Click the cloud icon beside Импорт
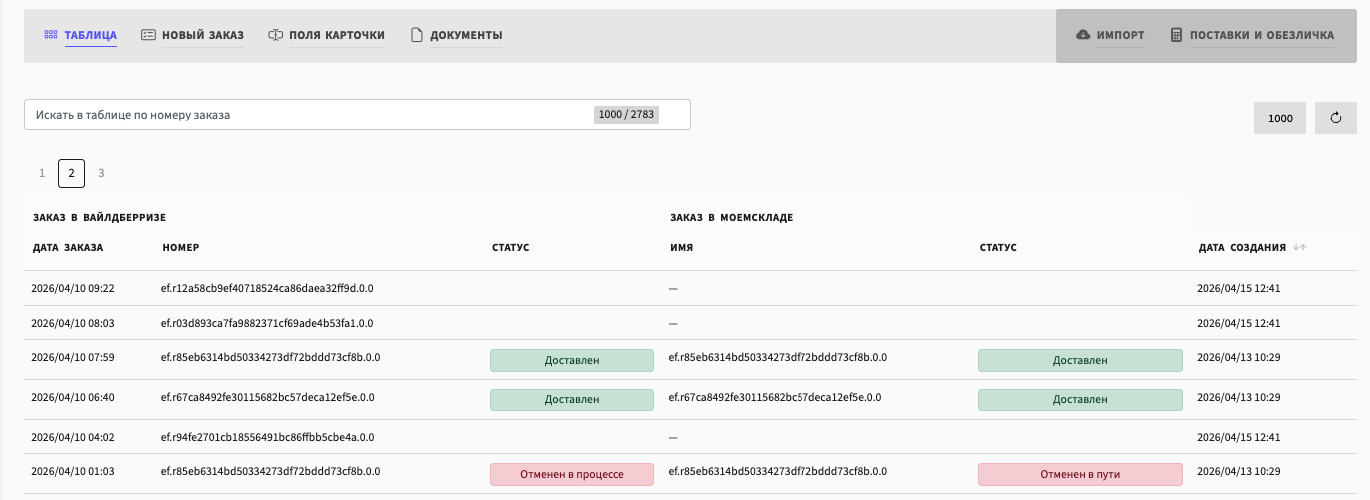1370x500 pixels. [1083, 35]
